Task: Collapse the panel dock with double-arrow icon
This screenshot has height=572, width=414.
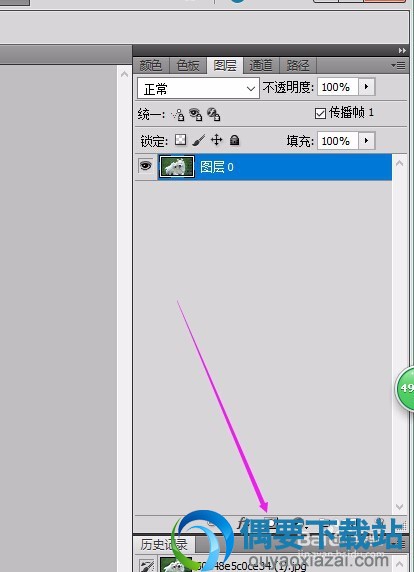Action: (402, 50)
